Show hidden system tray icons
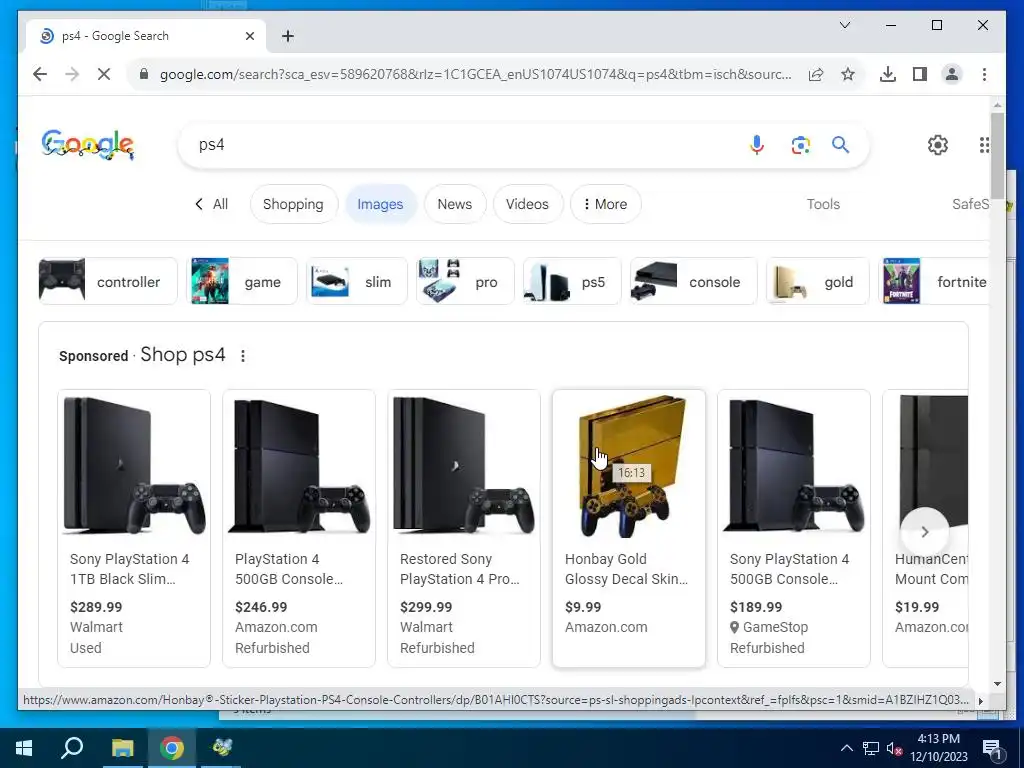The height and width of the screenshot is (768, 1024). pyautogui.click(x=846, y=748)
